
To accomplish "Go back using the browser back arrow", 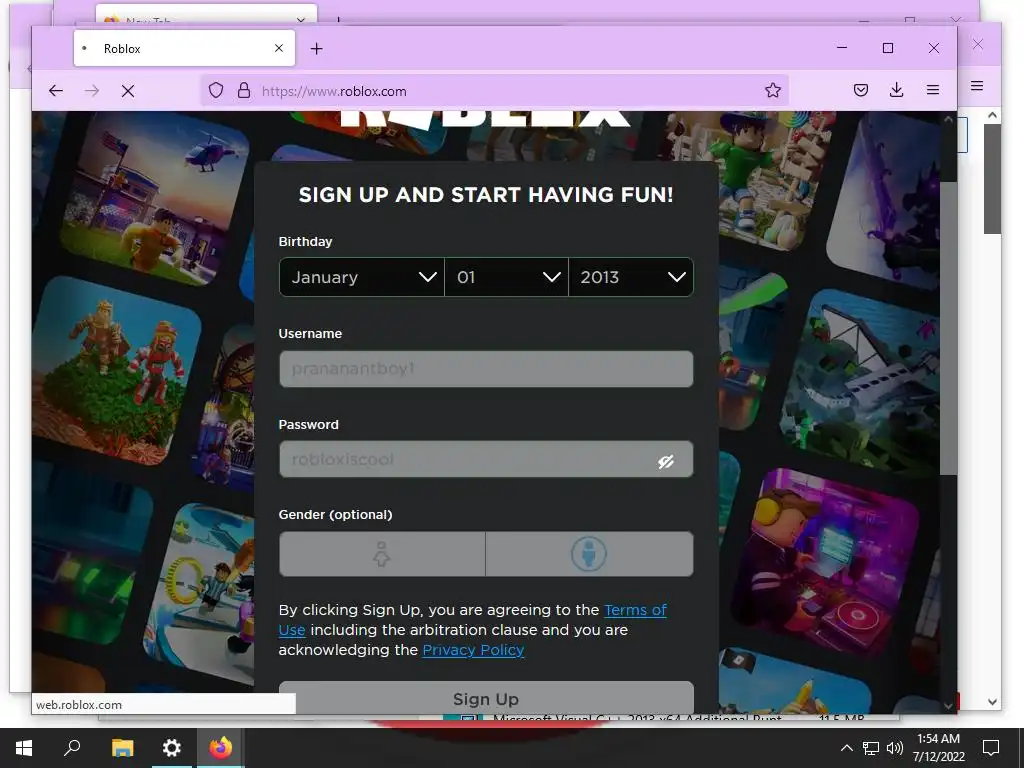I will (x=56, y=91).
